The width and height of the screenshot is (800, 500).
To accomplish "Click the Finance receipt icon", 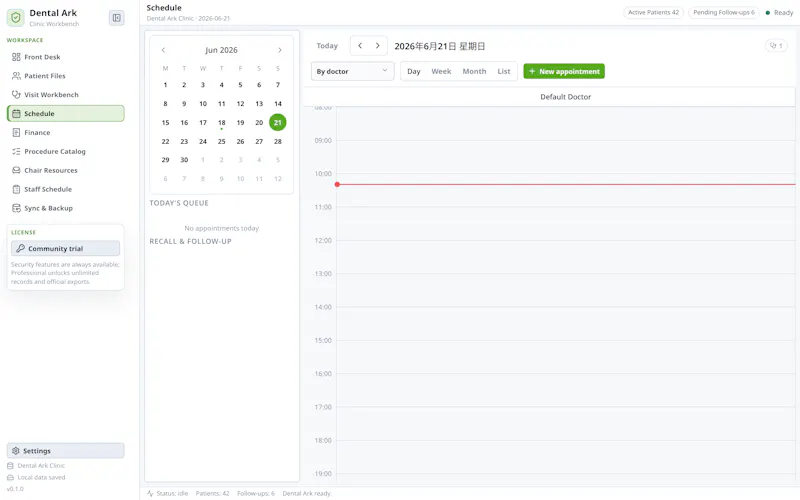I will coord(16,133).
